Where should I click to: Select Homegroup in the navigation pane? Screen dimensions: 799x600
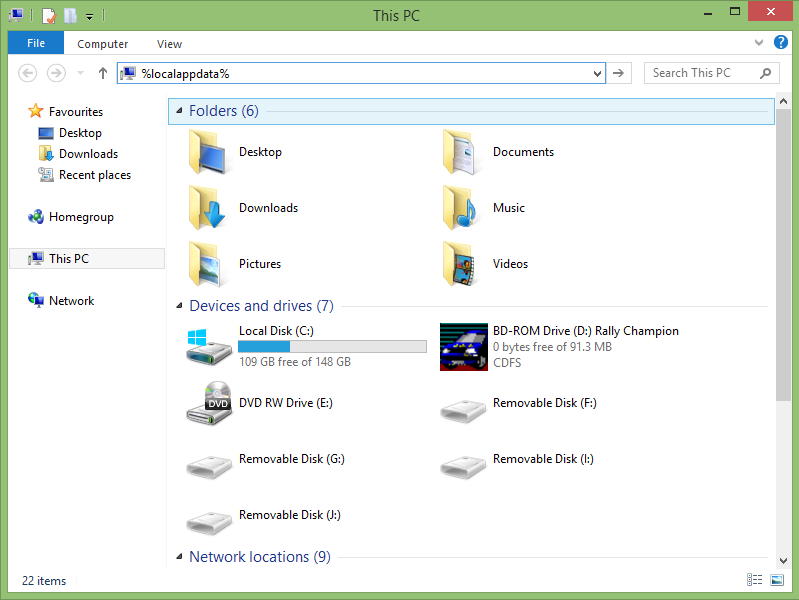[81, 217]
